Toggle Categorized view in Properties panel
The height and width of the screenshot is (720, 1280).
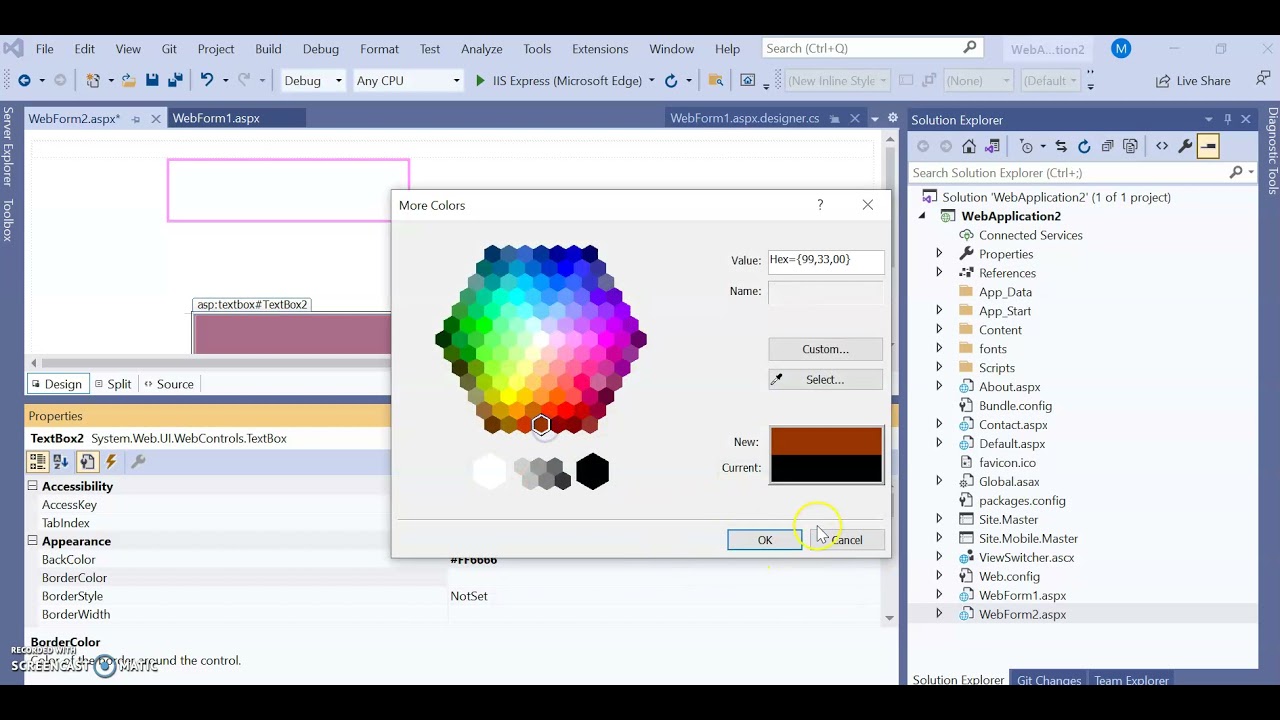point(37,462)
